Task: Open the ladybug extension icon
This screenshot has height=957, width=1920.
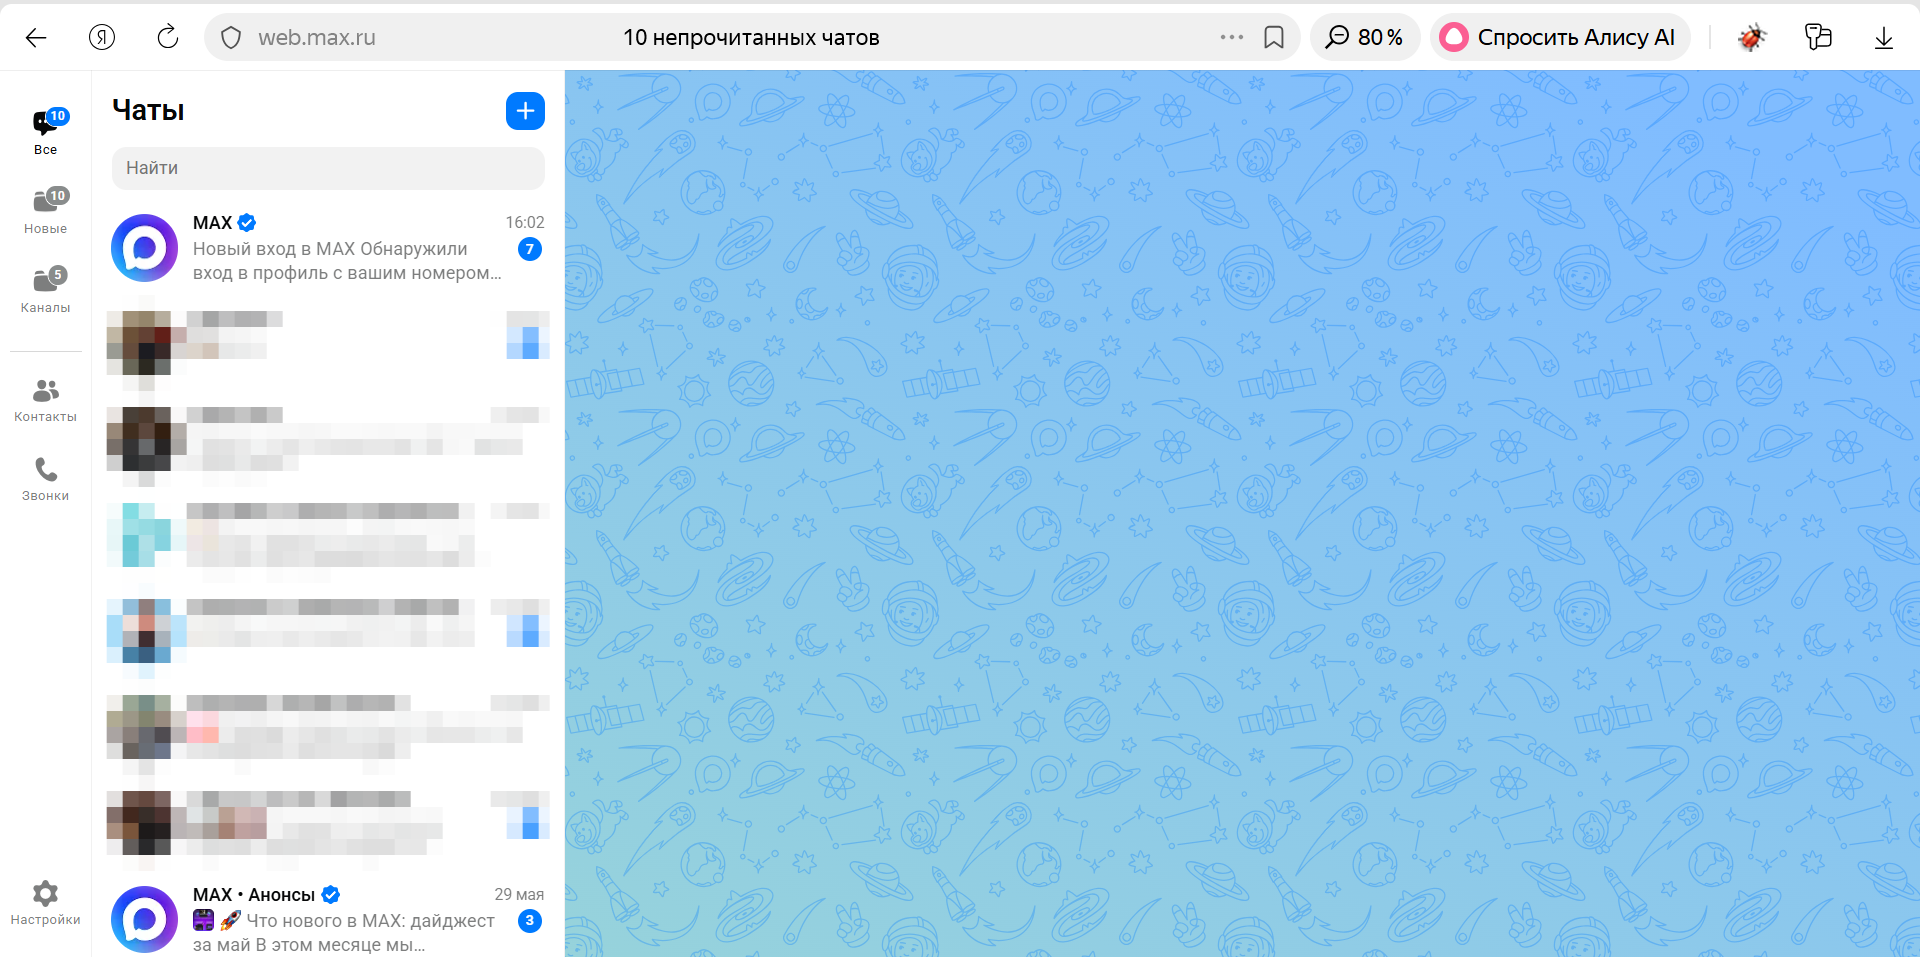Action: tap(1752, 38)
